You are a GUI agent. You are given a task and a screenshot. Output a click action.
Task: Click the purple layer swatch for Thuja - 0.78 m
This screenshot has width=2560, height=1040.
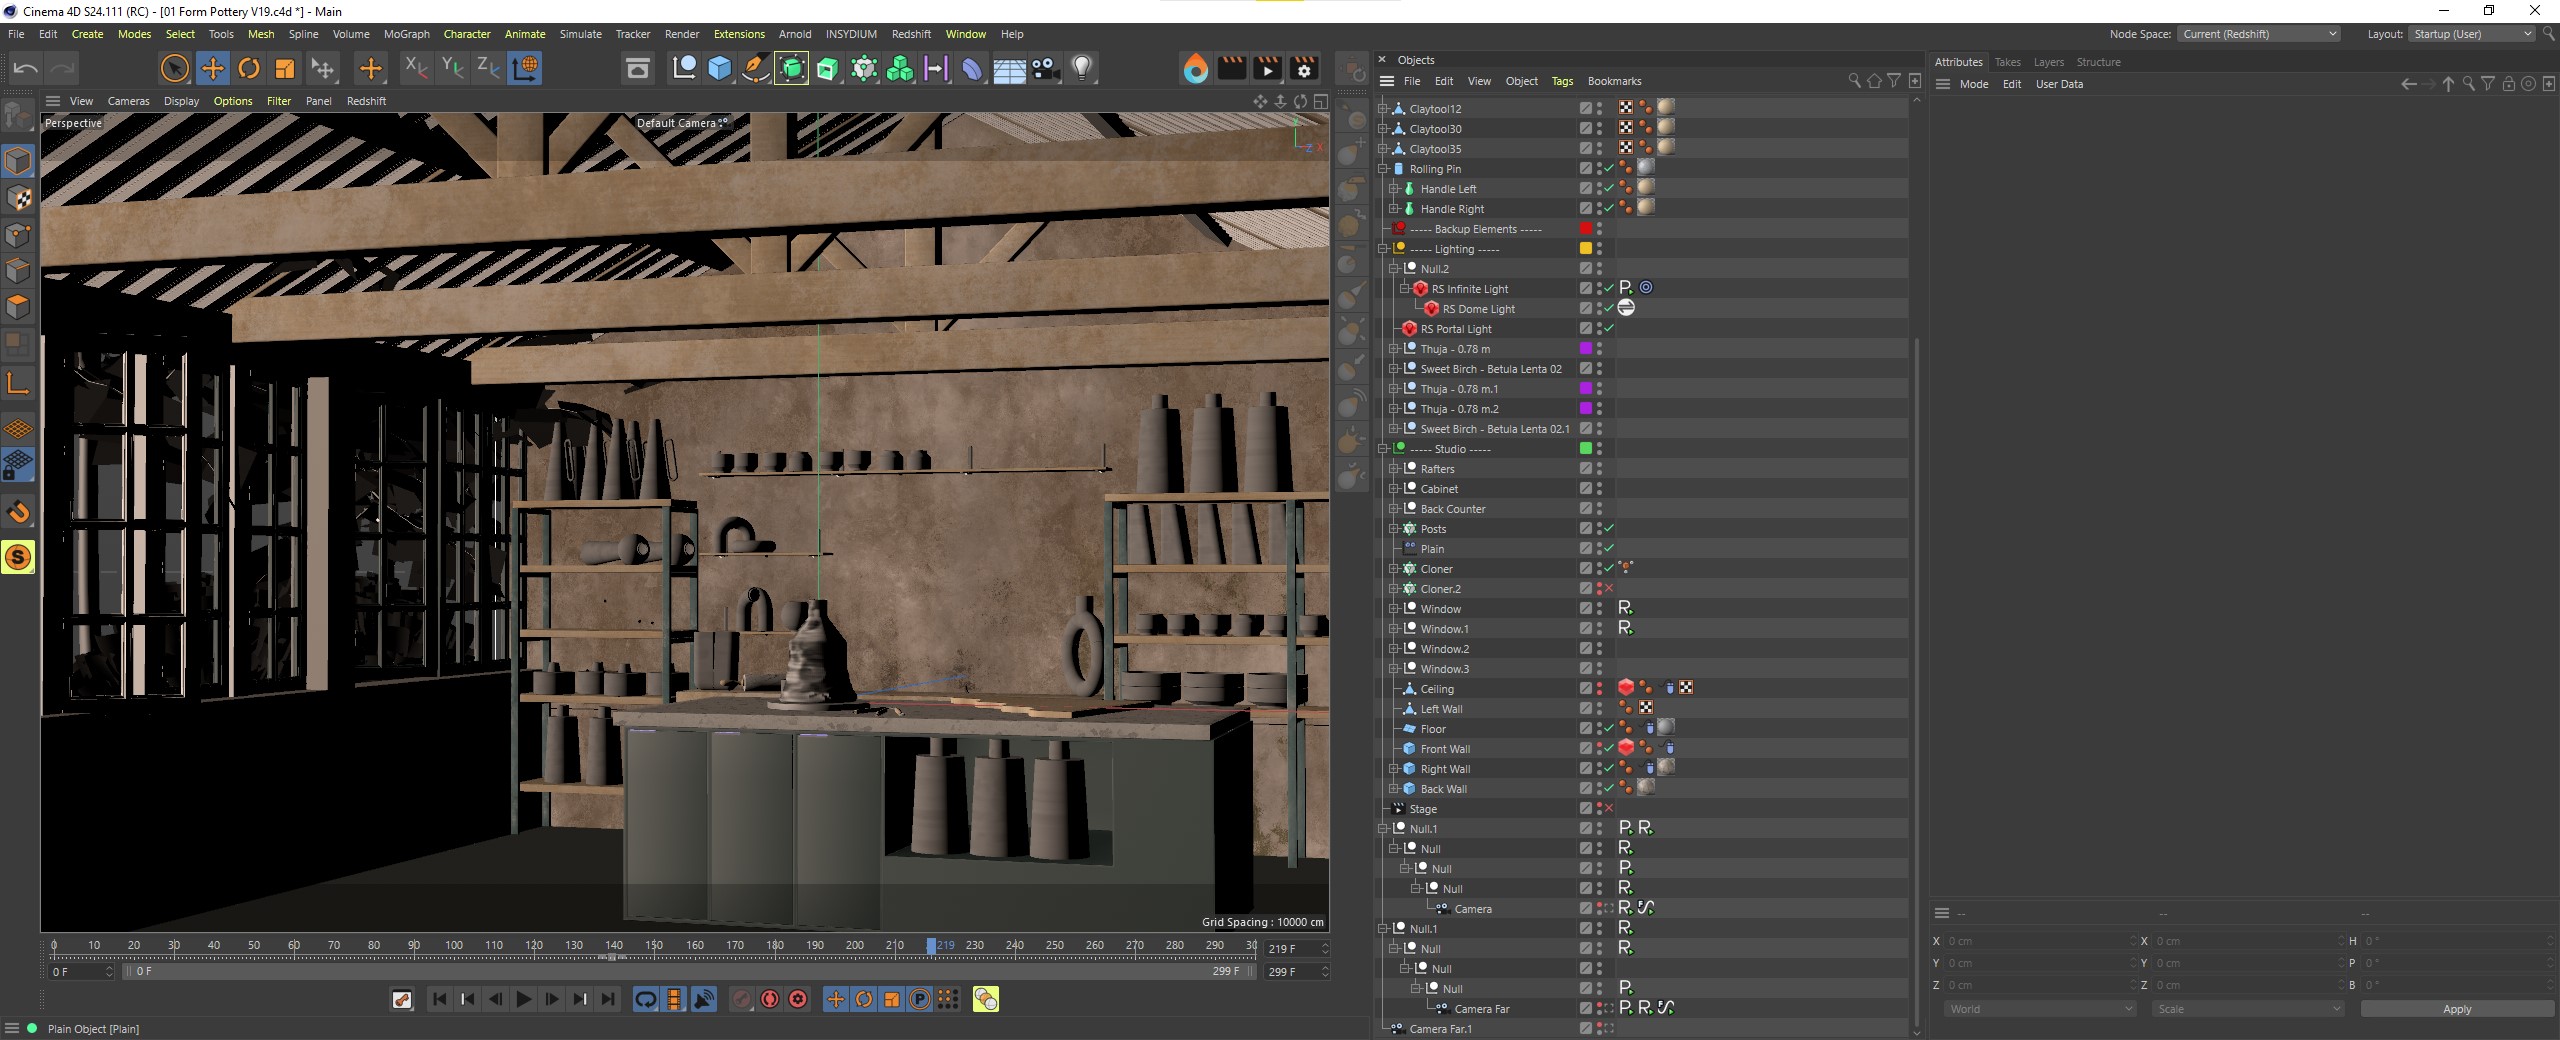pos(1585,349)
